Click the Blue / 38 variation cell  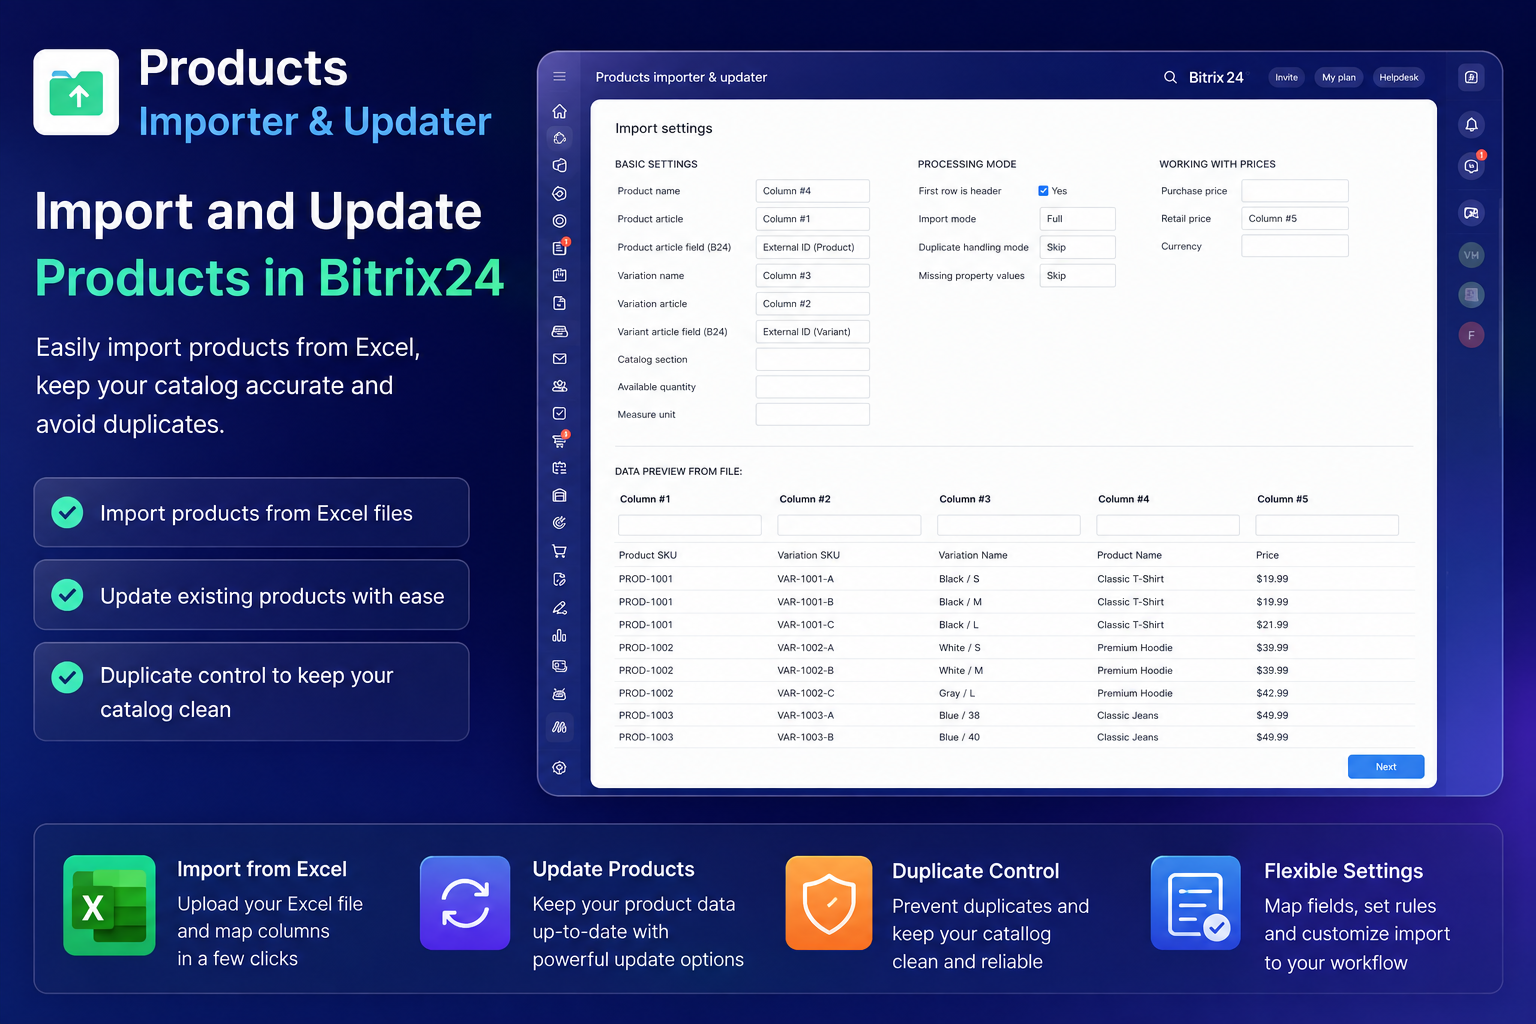(959, 715)
